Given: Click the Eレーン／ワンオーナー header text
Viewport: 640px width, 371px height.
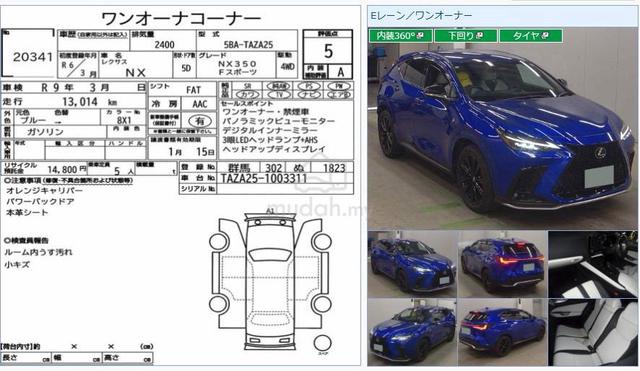Looking at the screenshot, I should coord(421,16).
